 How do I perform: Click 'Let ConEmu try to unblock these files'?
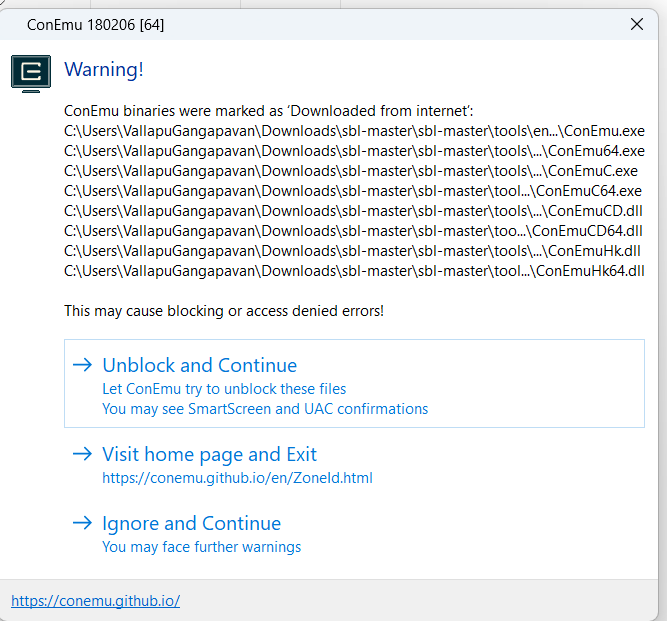pos(224,389)
